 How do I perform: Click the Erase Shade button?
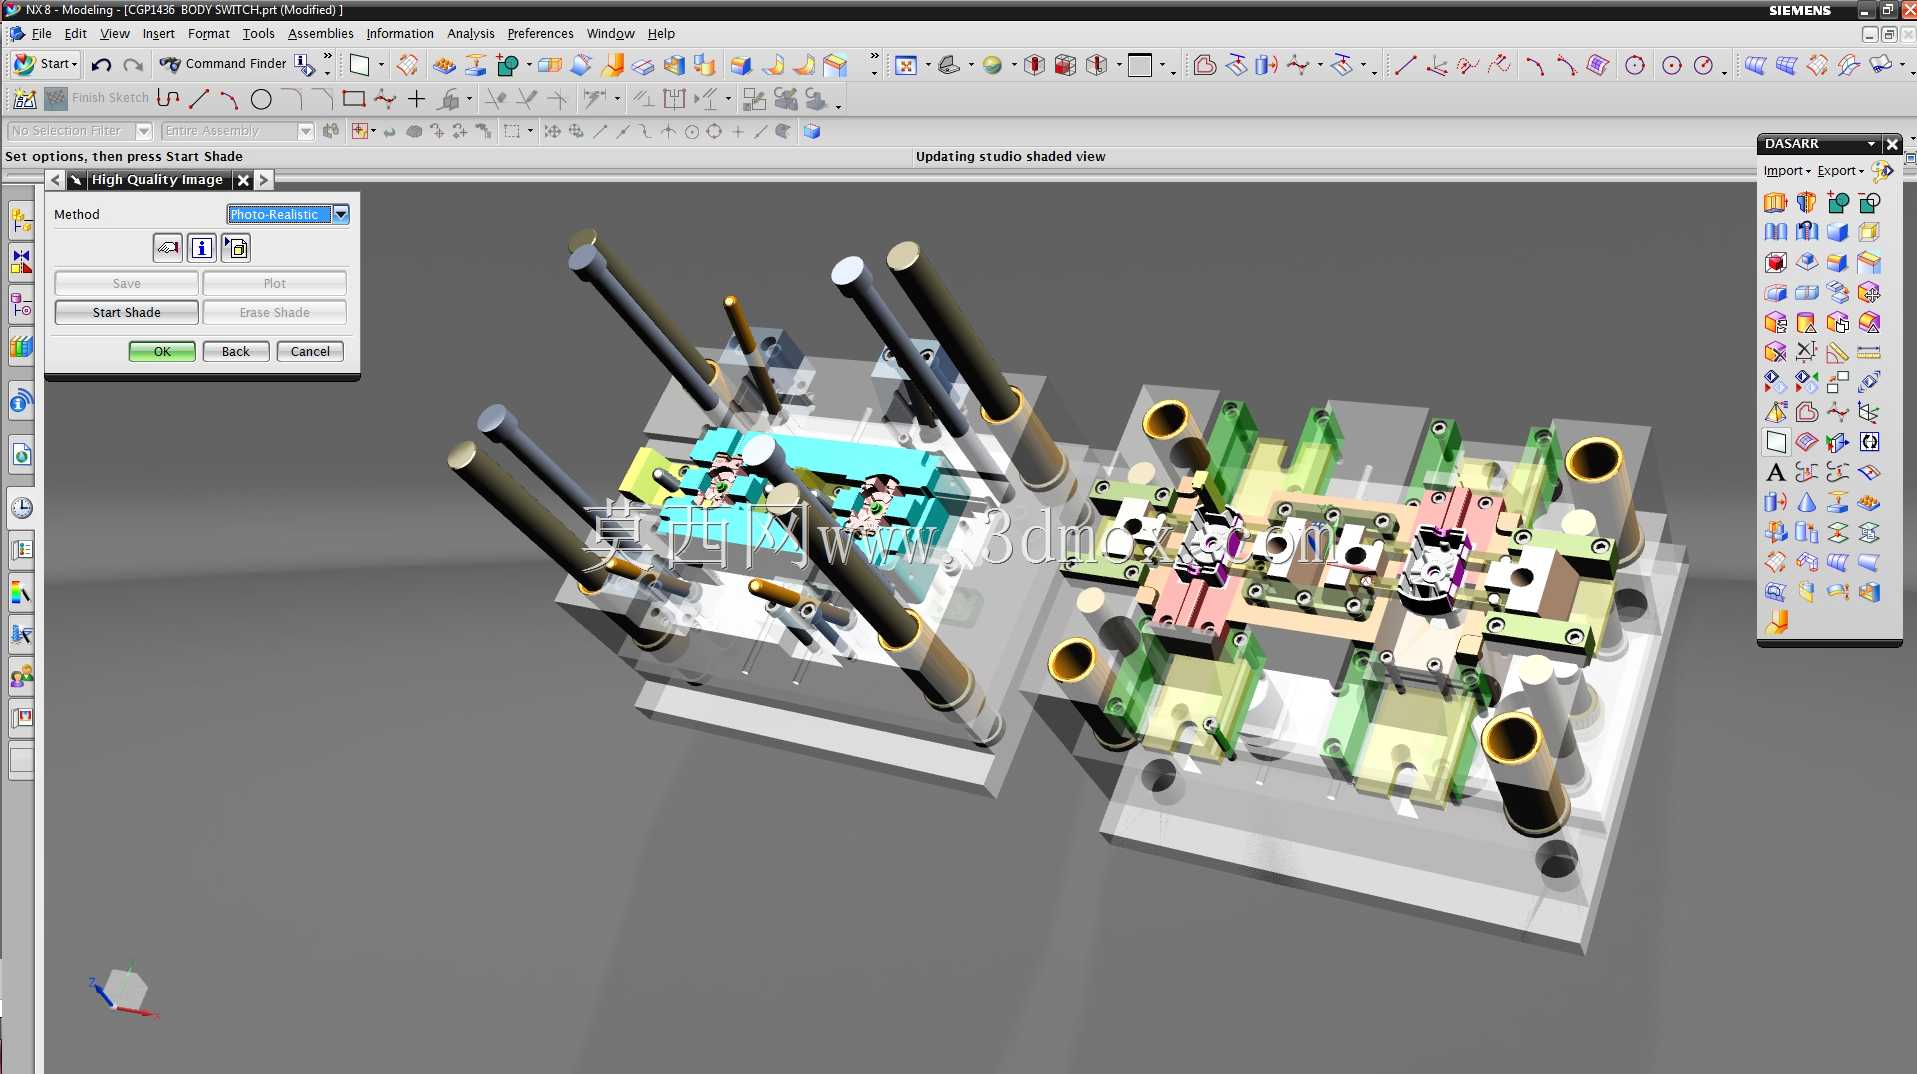(x=275, y=312)
